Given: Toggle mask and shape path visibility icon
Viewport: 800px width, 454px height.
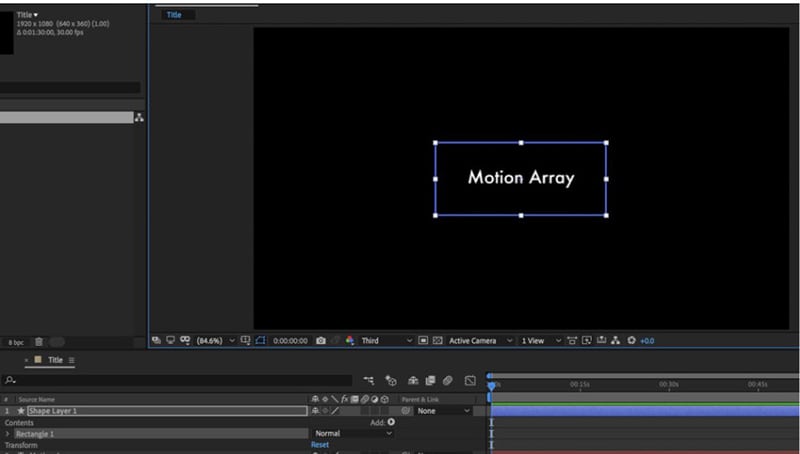Looking at the screenshot, I should [x=261, y=340].
